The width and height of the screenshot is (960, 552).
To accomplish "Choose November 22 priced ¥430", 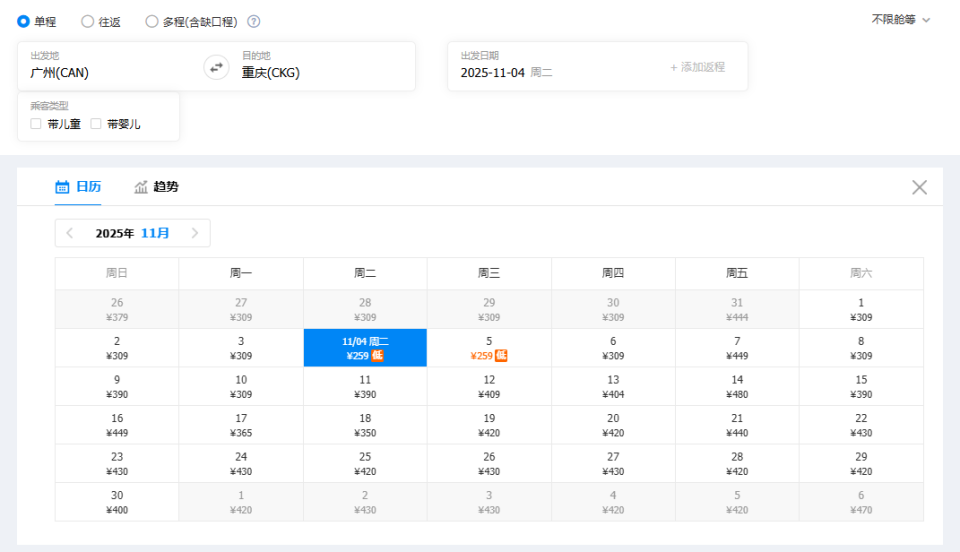I will [x=861, y=425].
